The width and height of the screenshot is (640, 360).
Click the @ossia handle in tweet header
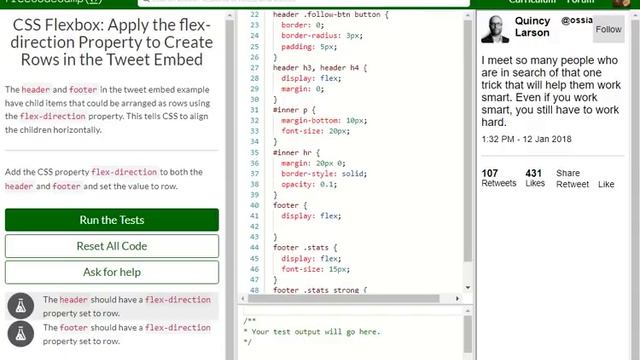(x=576, y=20)
